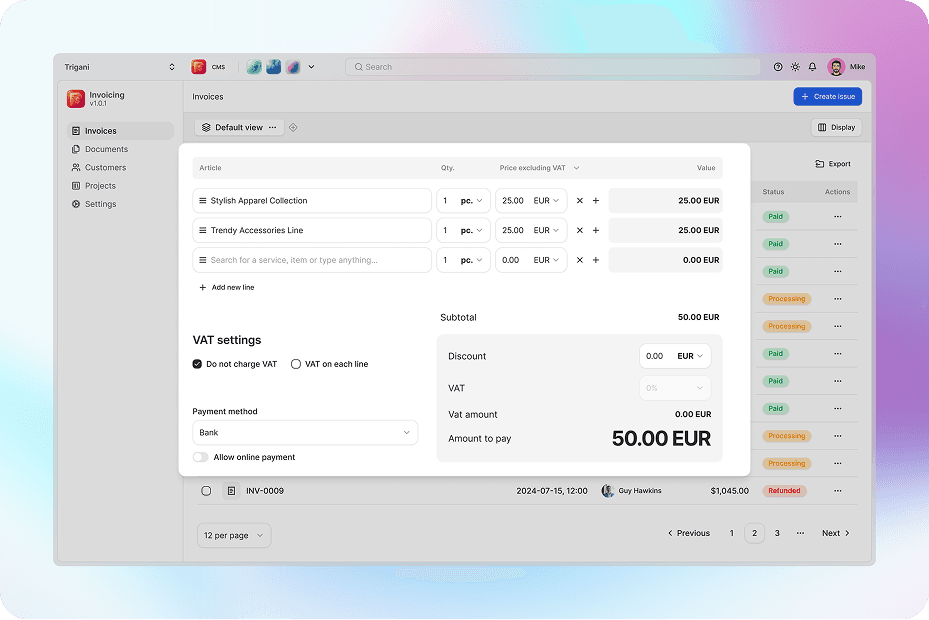Go to Documents in the sidebar
The height and width of the screenshot is (620, 929).
[106, 149]
